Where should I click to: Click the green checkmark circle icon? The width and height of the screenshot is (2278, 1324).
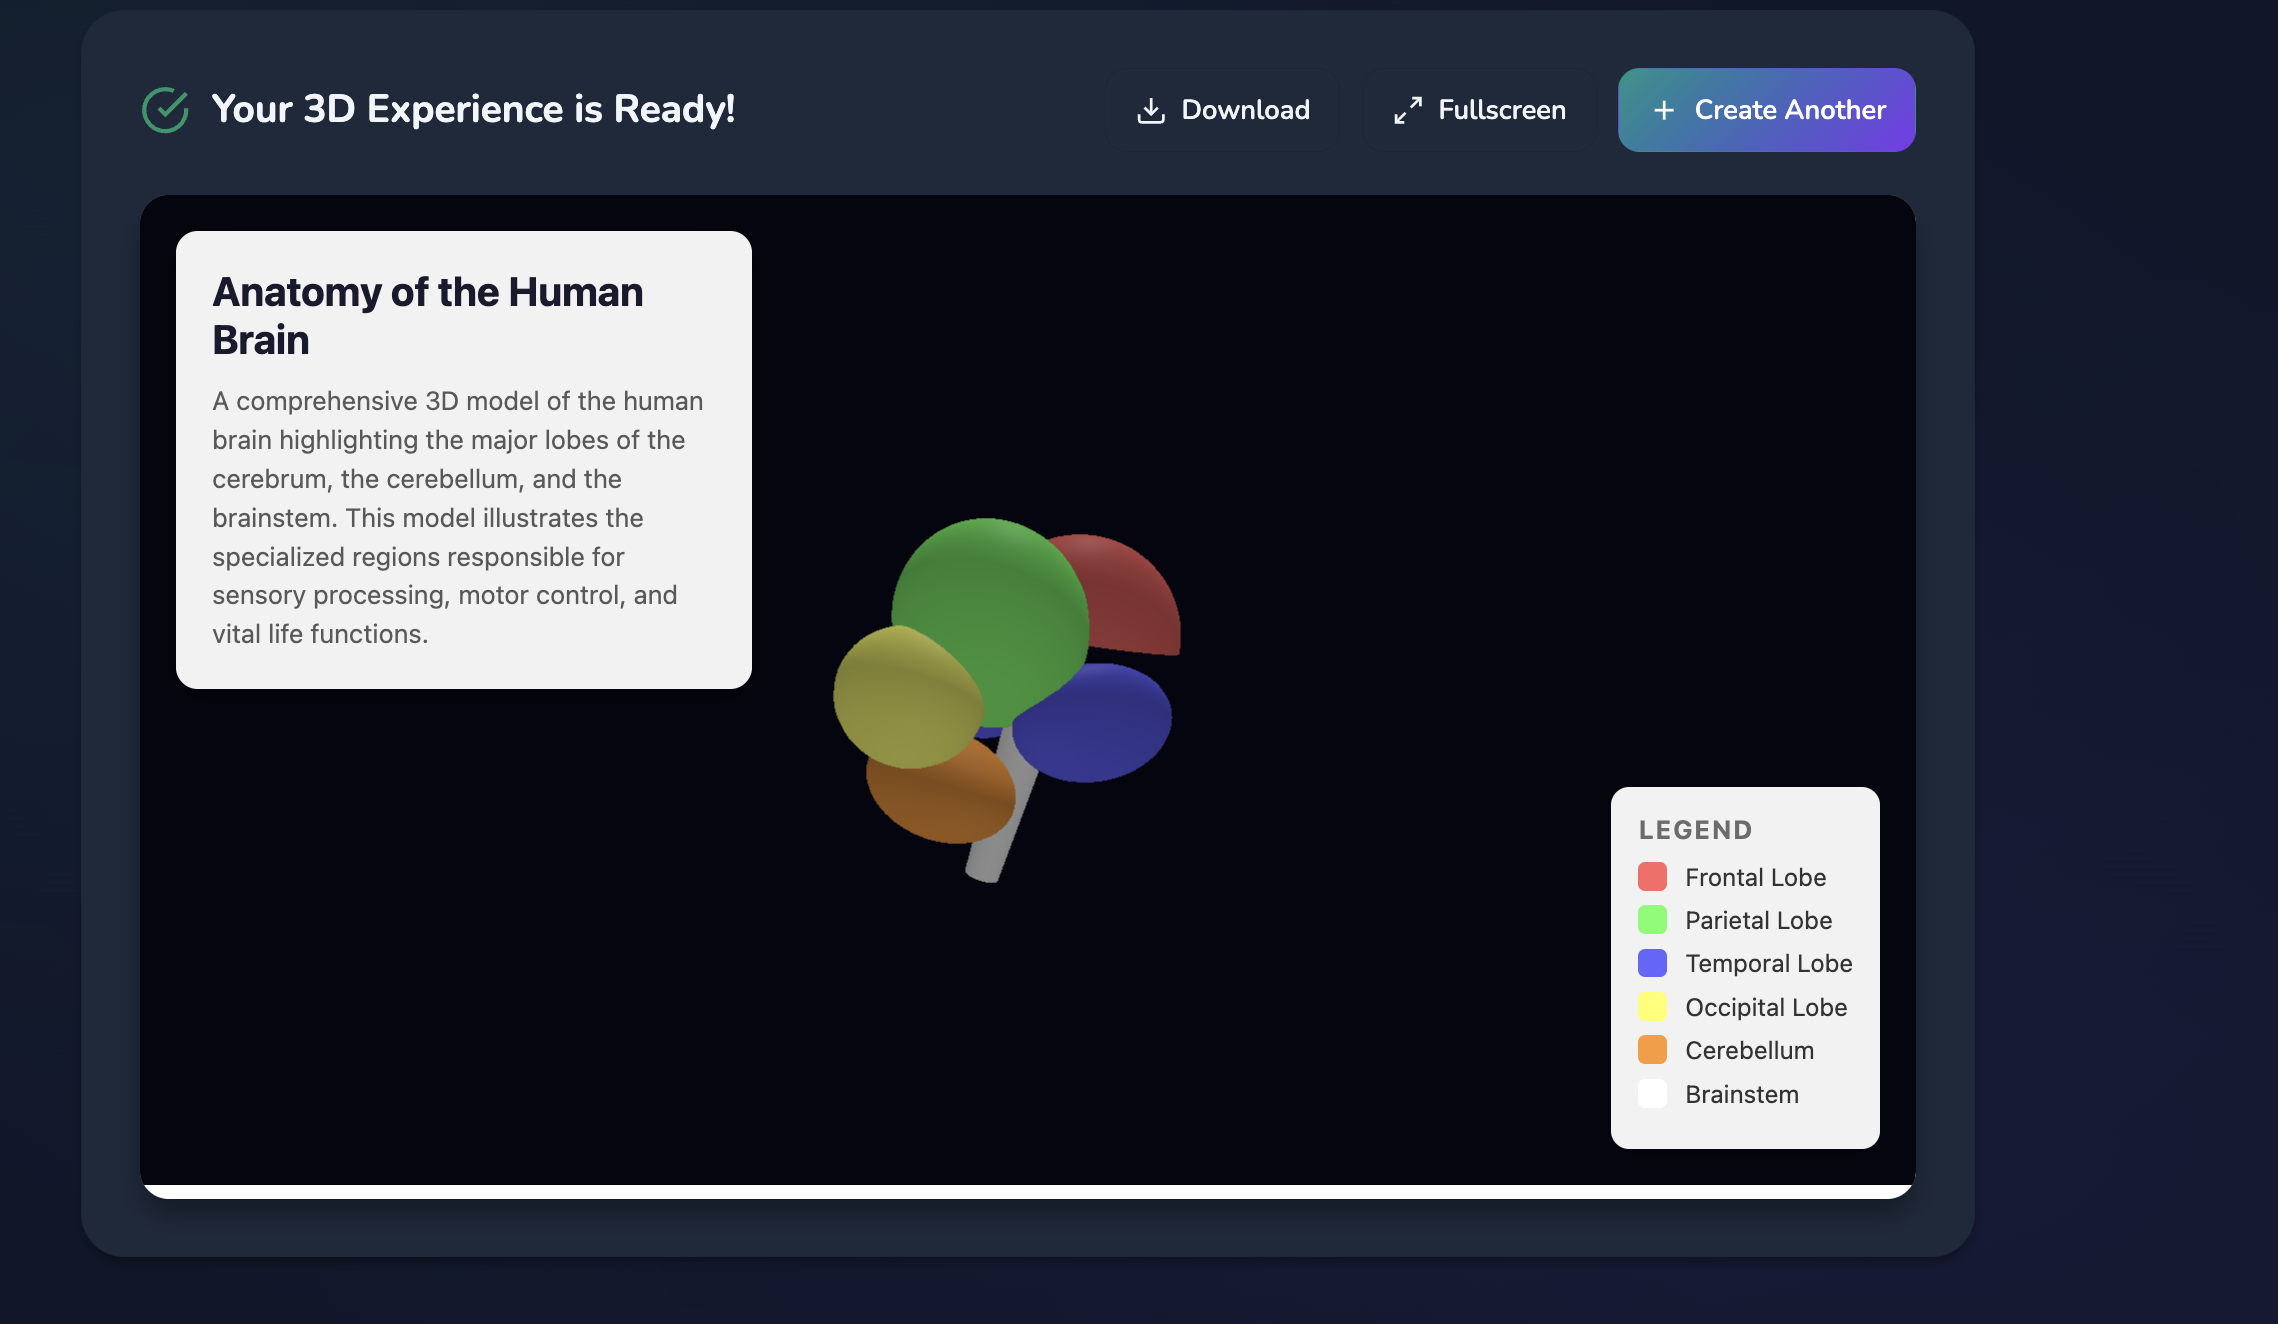pos(166,110)
